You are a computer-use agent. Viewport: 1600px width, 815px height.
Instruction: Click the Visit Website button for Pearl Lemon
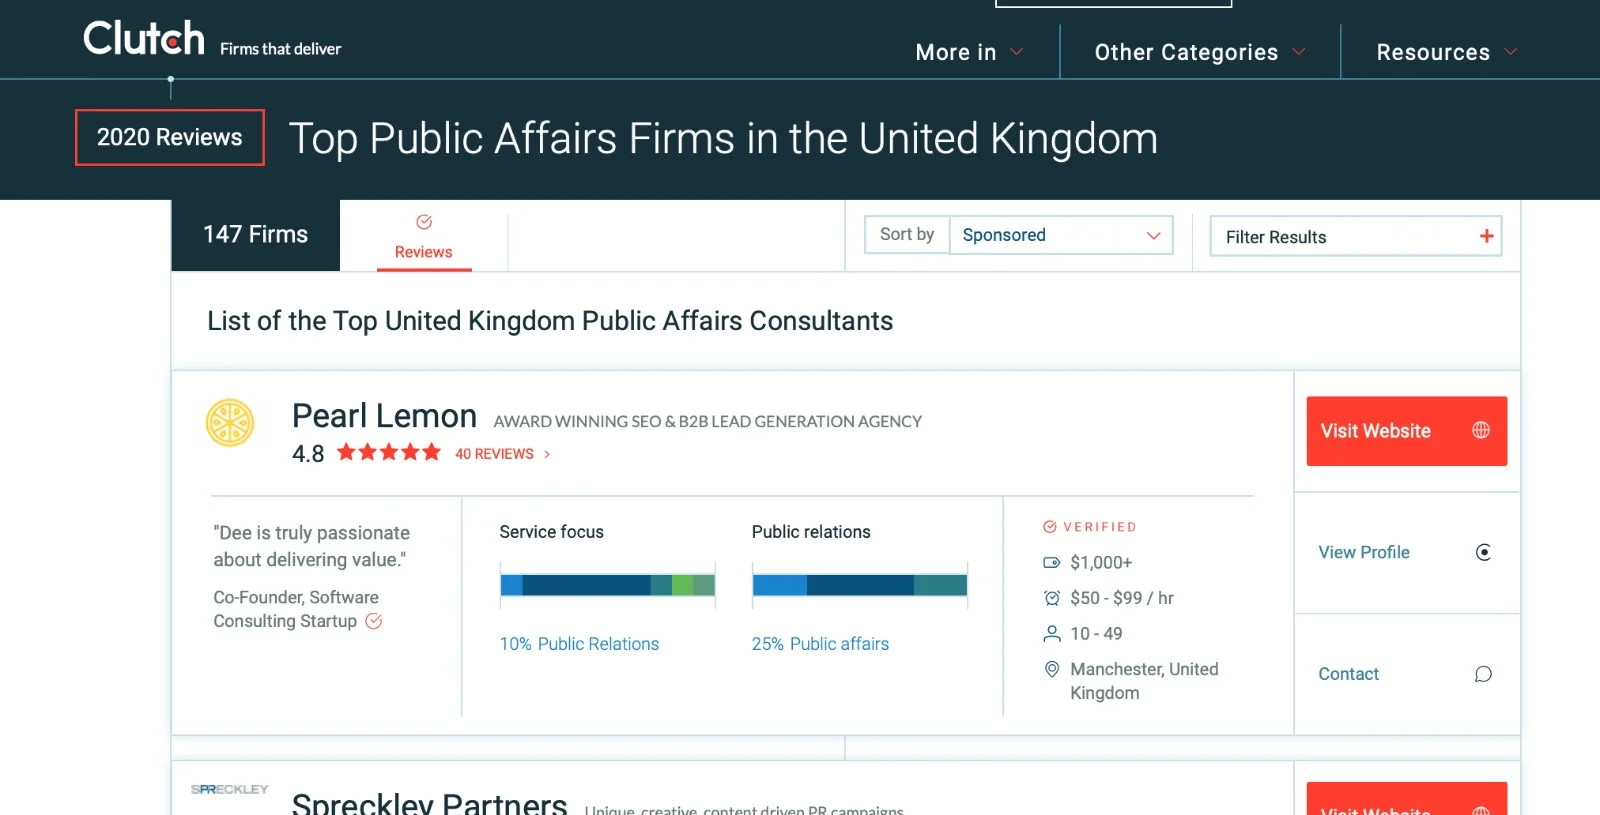coord(1406,431)
